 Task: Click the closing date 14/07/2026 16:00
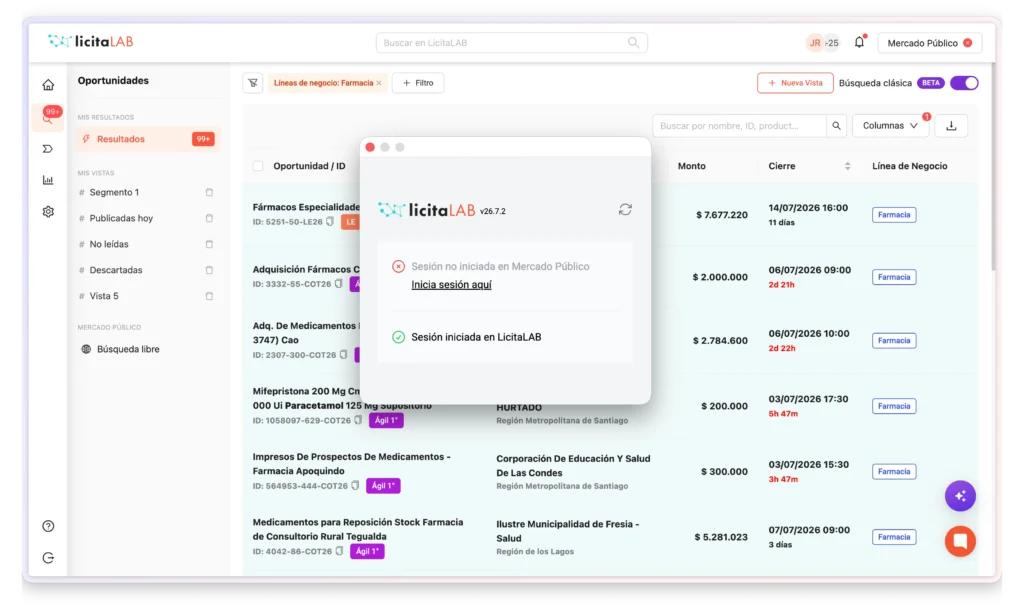[808, 208]
